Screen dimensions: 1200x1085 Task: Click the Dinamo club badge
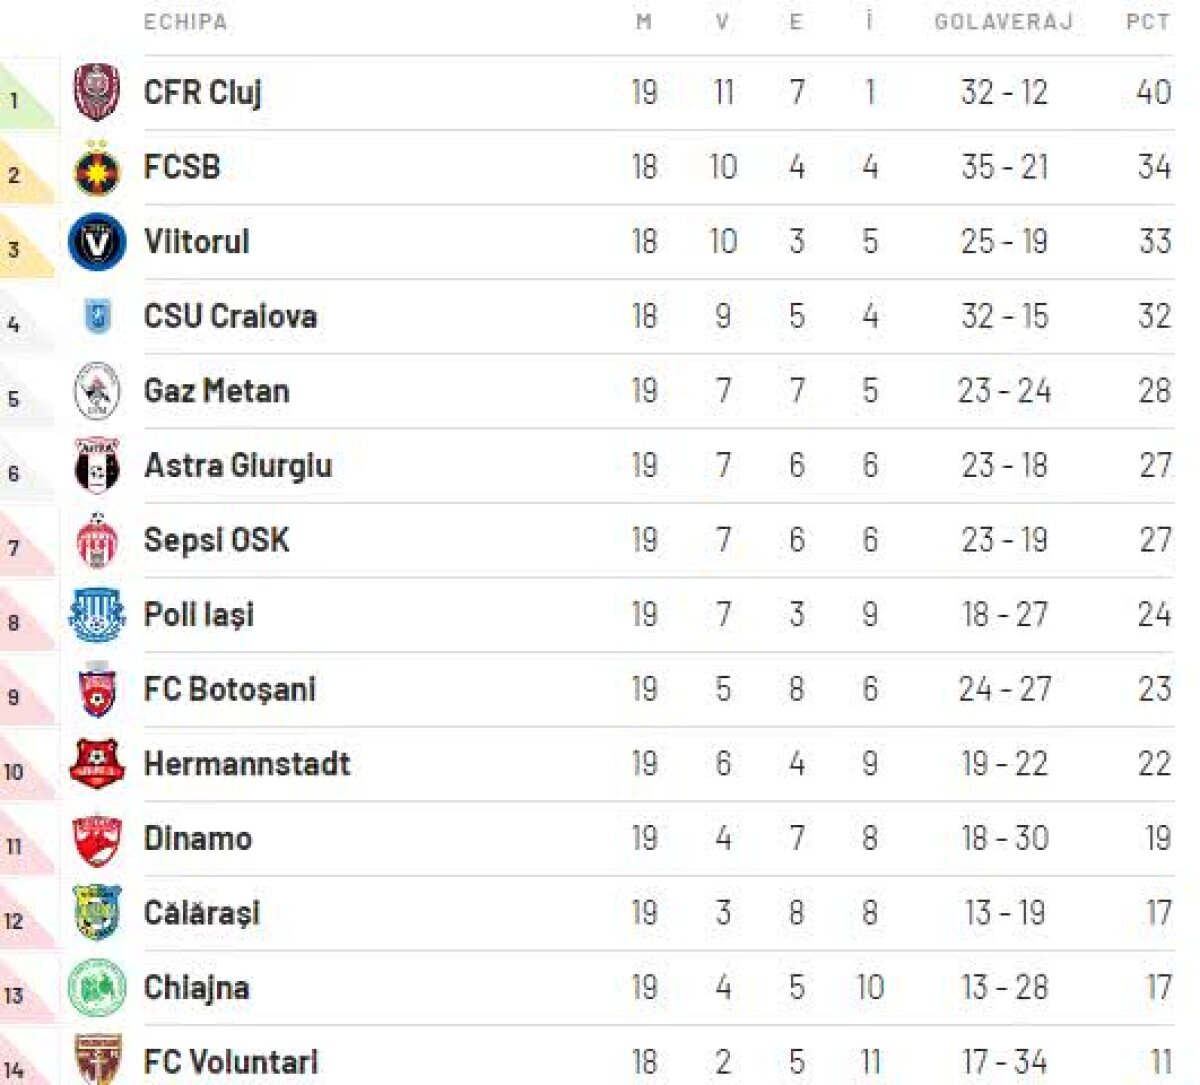(97, 839)
